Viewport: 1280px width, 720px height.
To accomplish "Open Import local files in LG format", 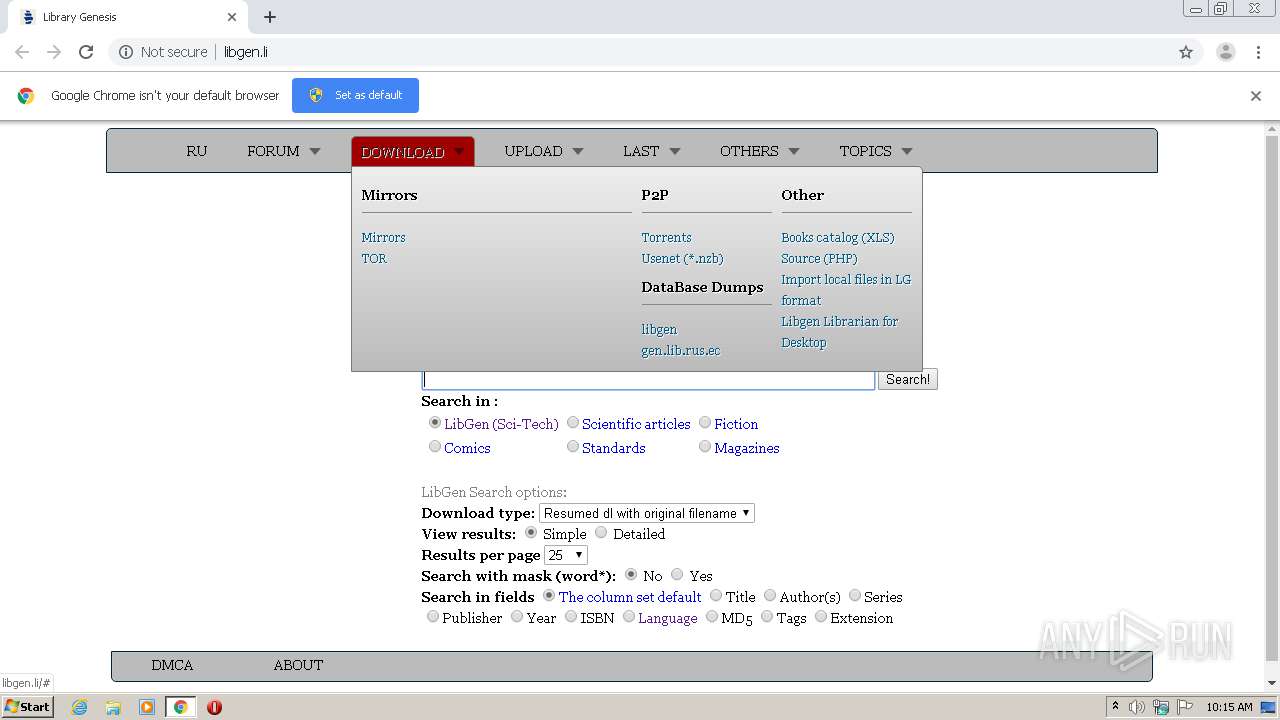I will (x=846, y=290).
